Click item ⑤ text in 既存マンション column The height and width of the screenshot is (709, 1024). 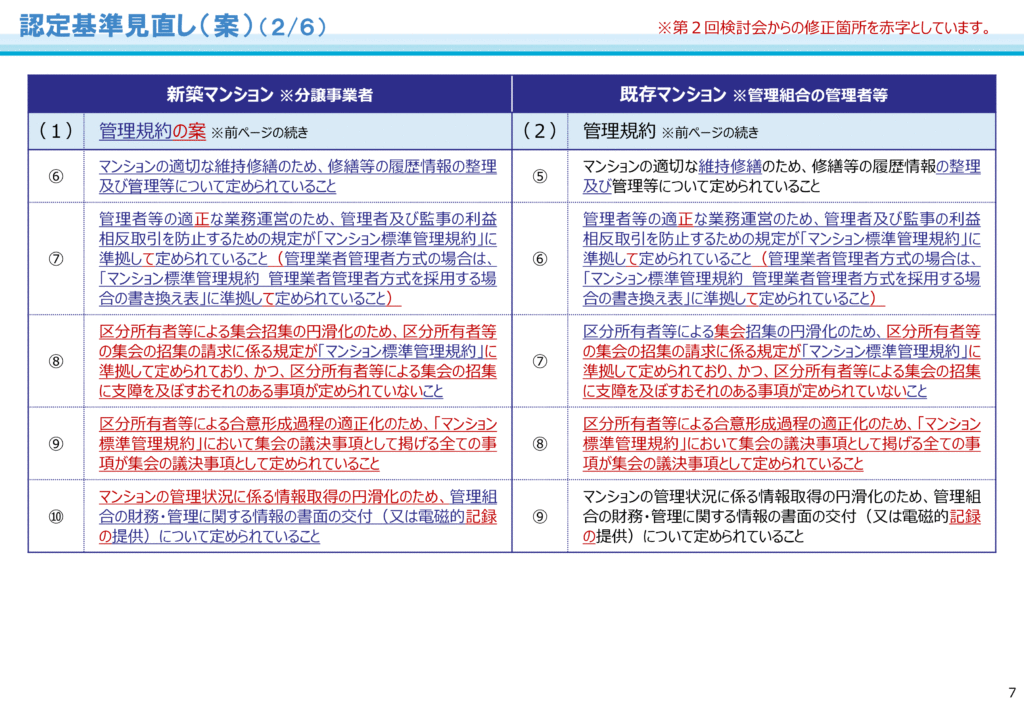click(781, 176)
